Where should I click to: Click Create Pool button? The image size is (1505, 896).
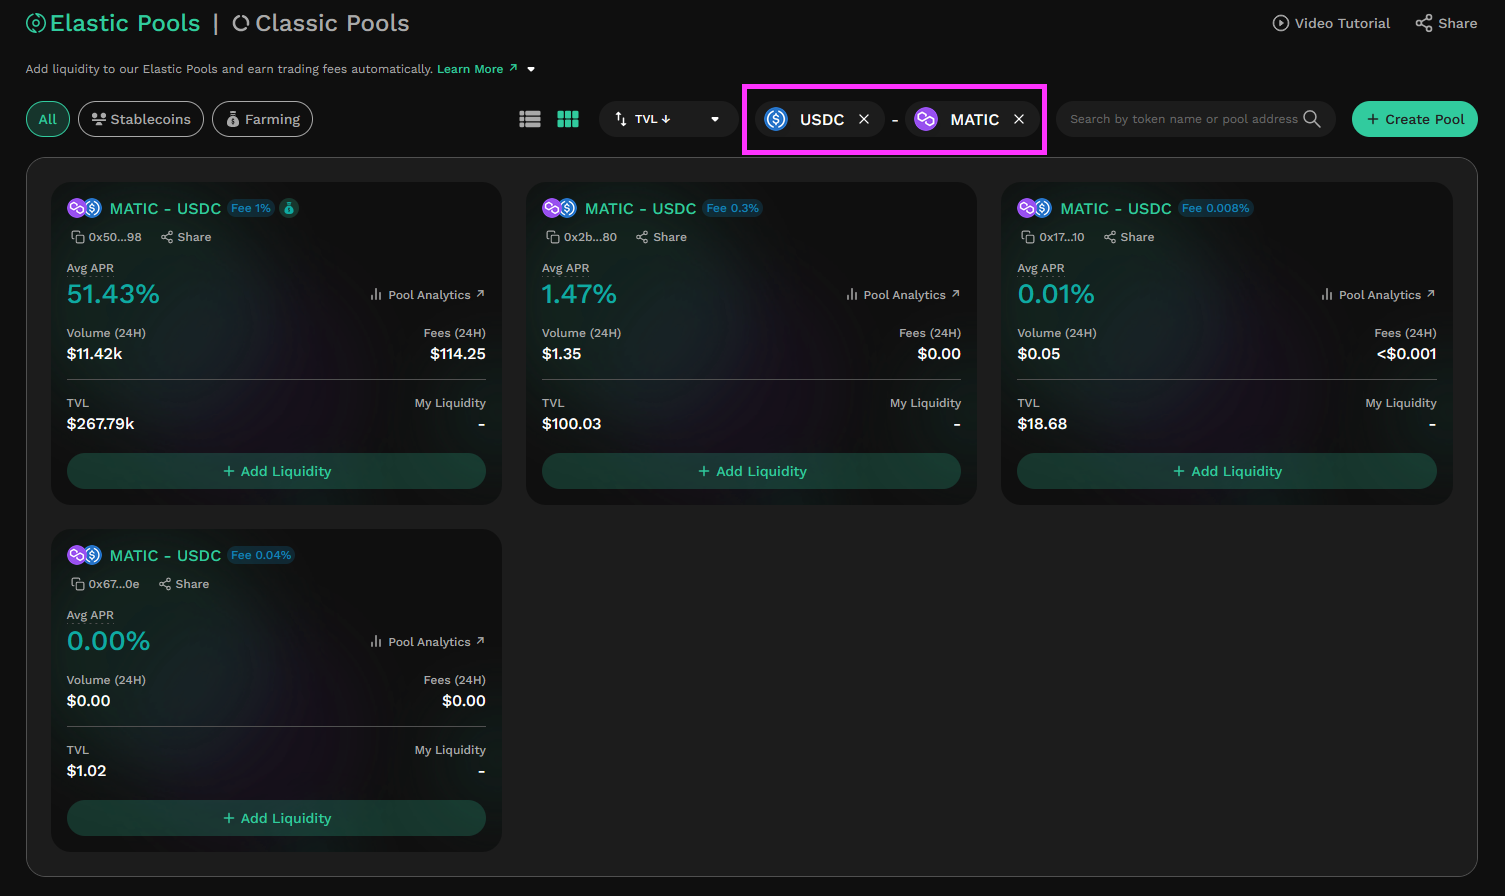[1415, 119]
